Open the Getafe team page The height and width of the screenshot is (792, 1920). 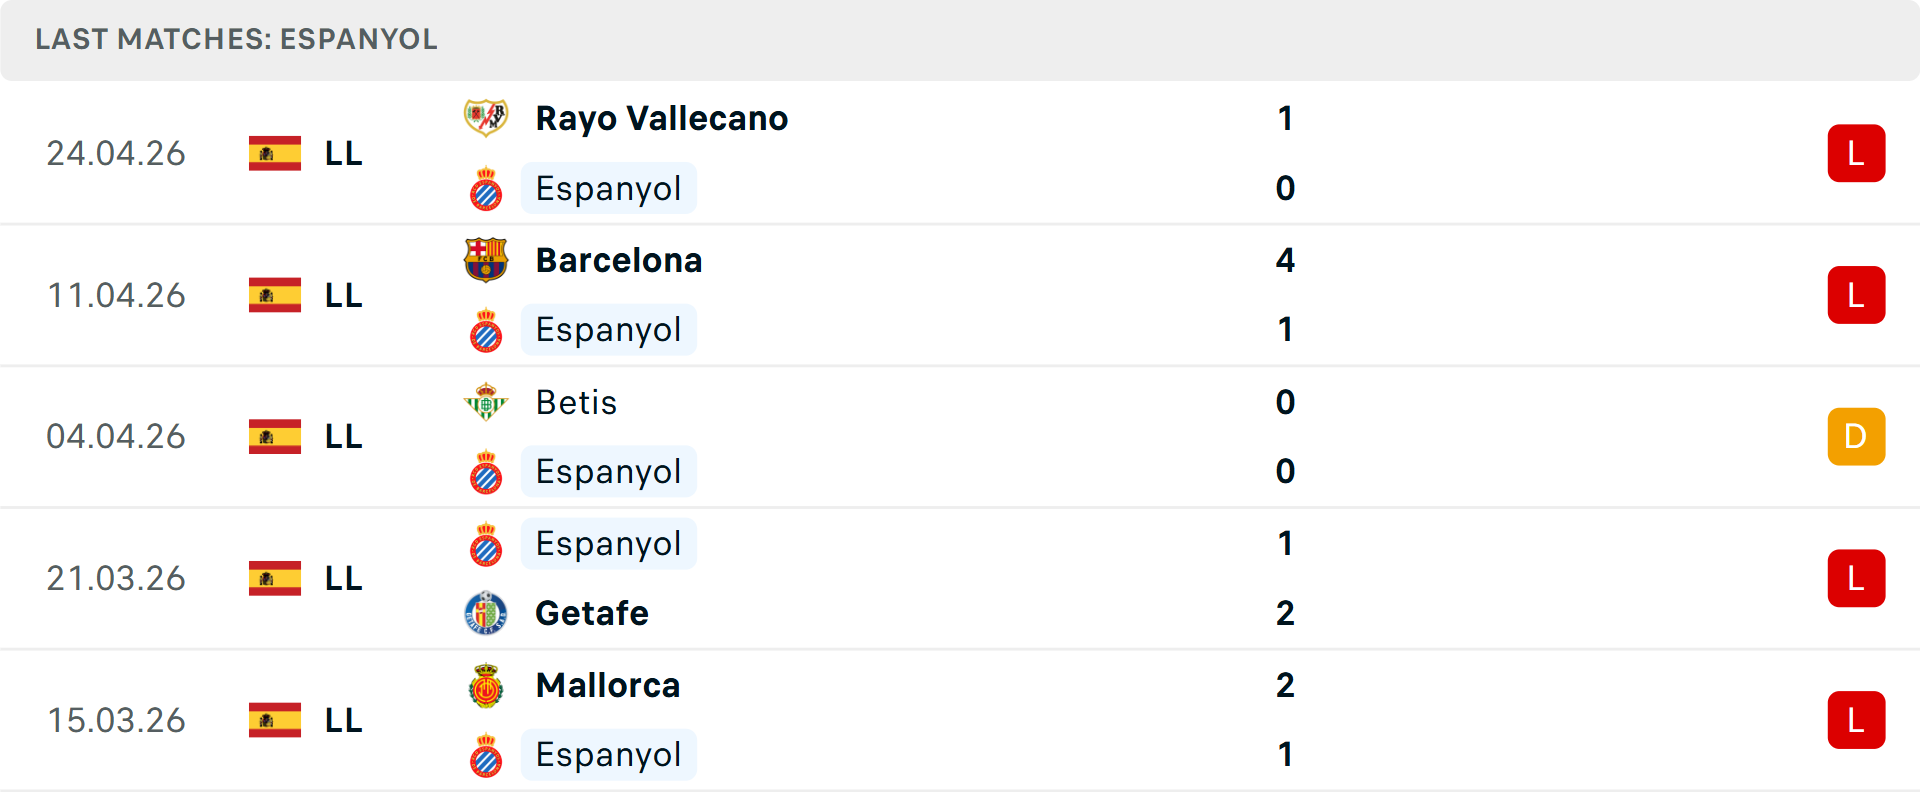pyautogui.click(x=591, y=613)
